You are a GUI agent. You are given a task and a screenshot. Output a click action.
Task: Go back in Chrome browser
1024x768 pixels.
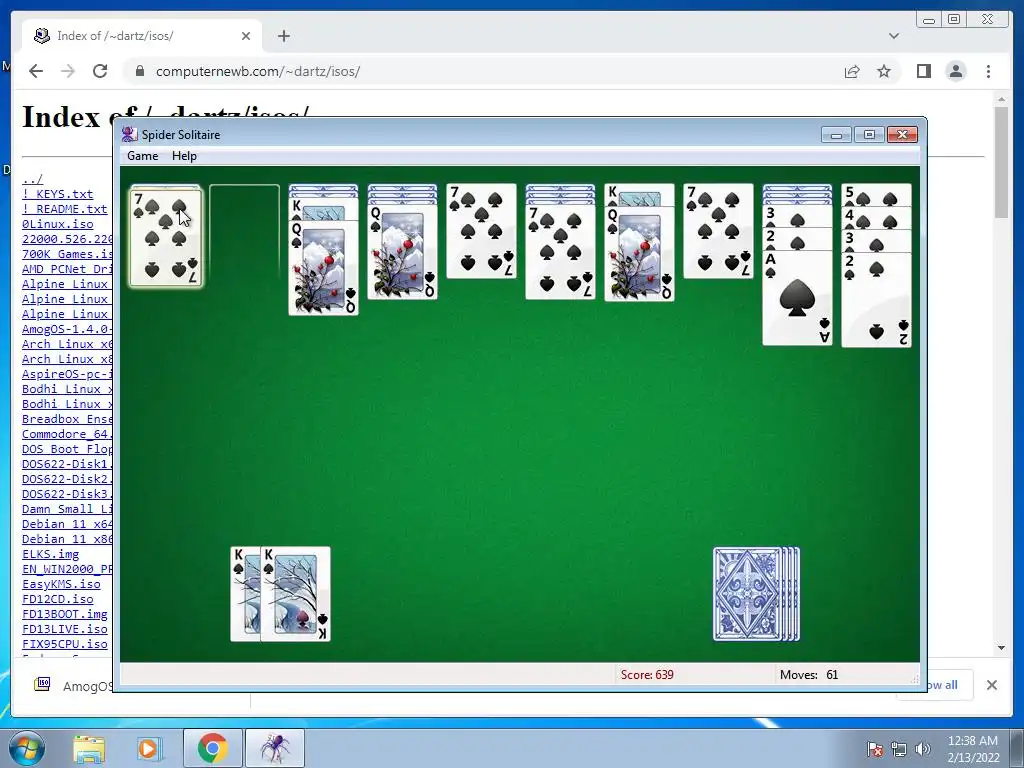point(36,71)
